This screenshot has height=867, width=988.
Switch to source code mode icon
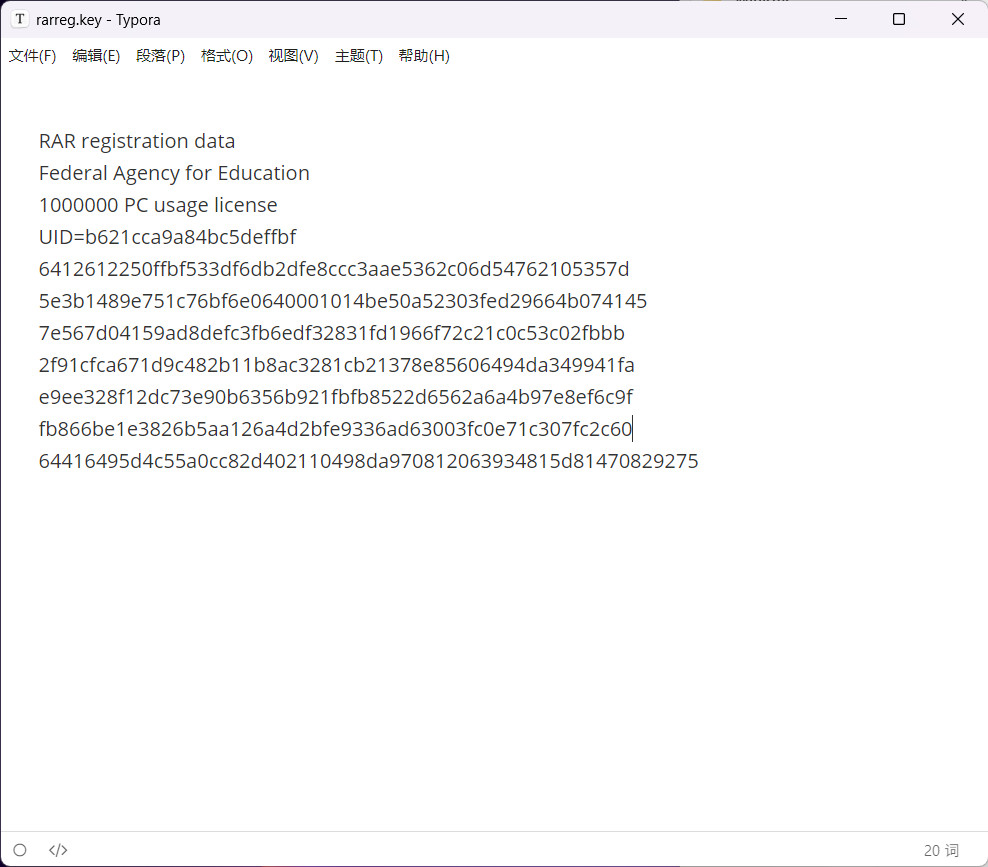point(58,850)
